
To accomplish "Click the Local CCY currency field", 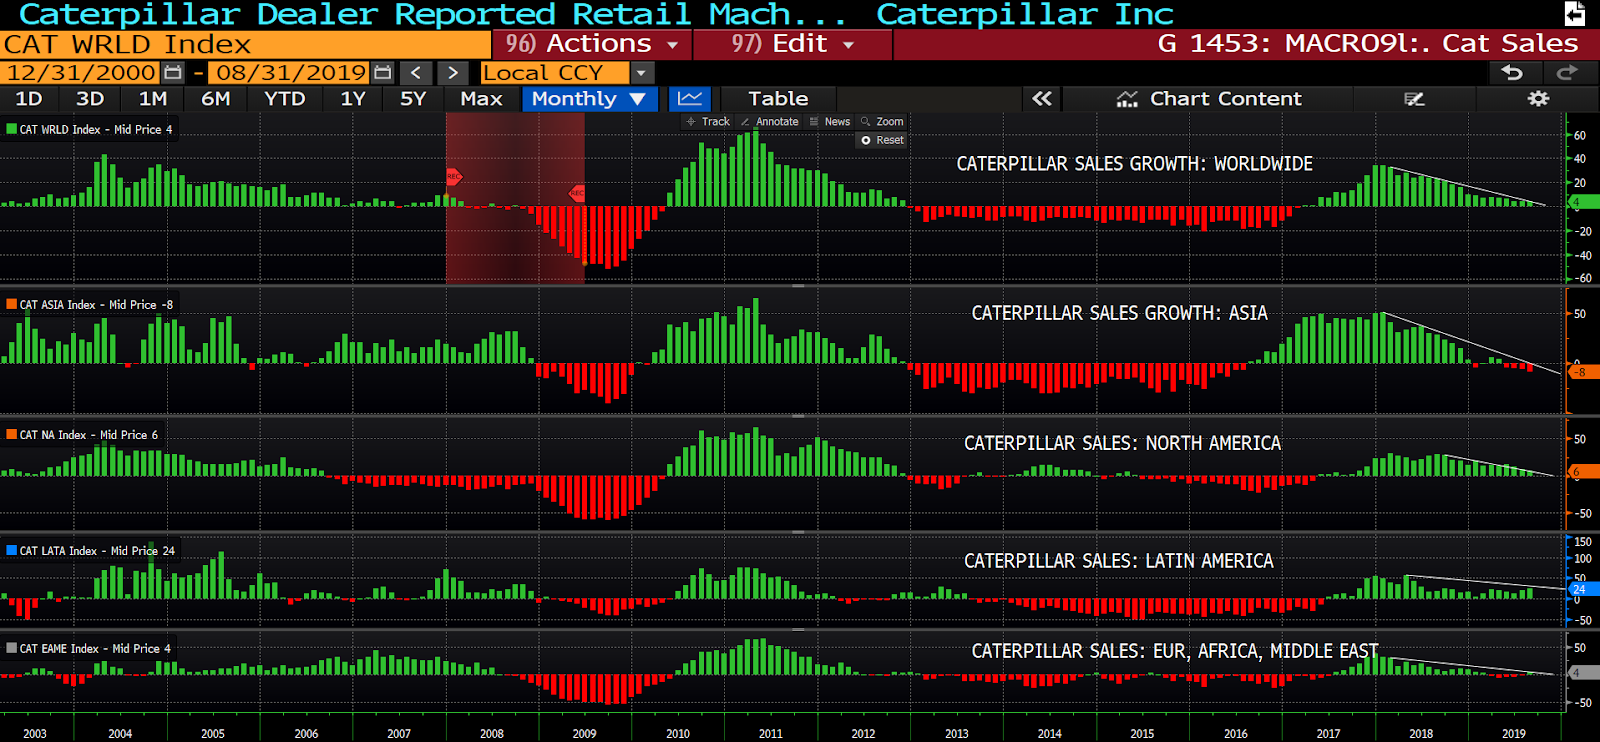I will pyautogui.click(x=555, y=73).
